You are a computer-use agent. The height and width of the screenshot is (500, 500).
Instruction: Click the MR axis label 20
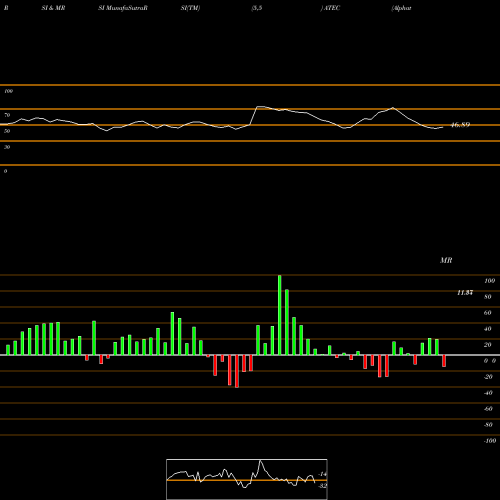pos(488,345)
